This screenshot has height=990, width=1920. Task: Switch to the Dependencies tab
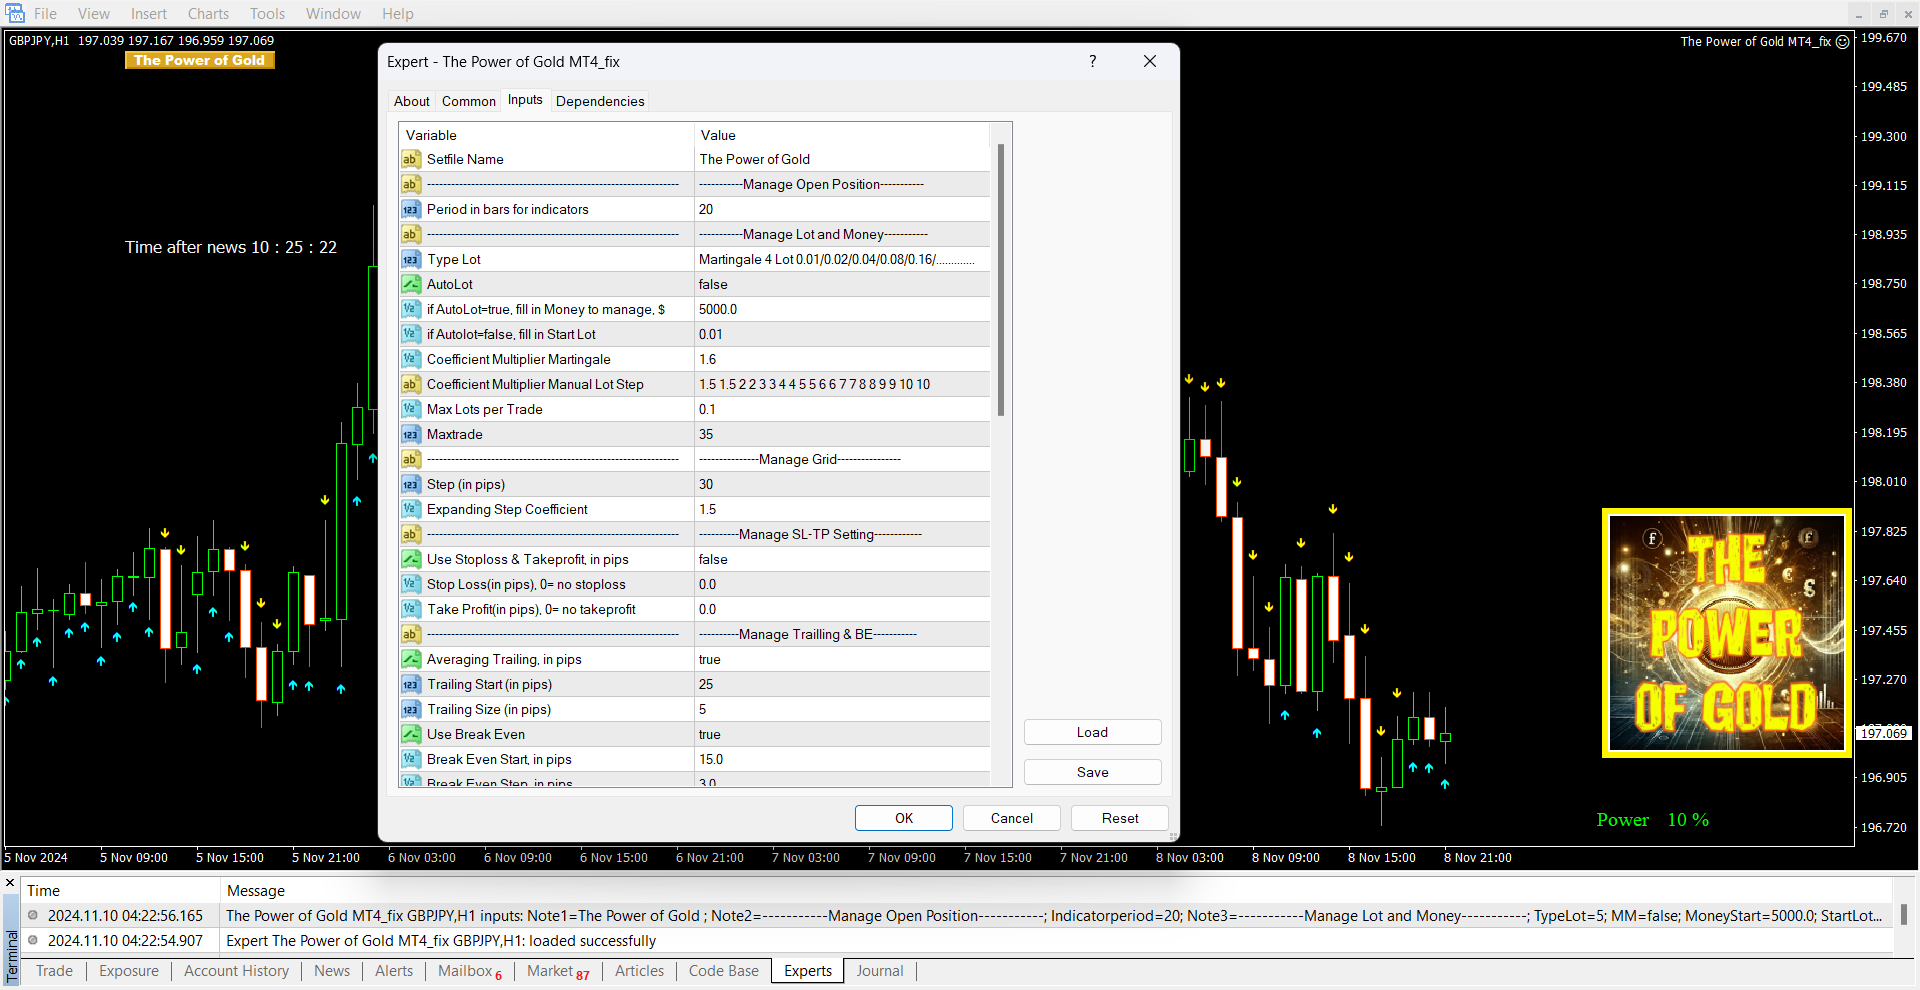coord(599,101)
